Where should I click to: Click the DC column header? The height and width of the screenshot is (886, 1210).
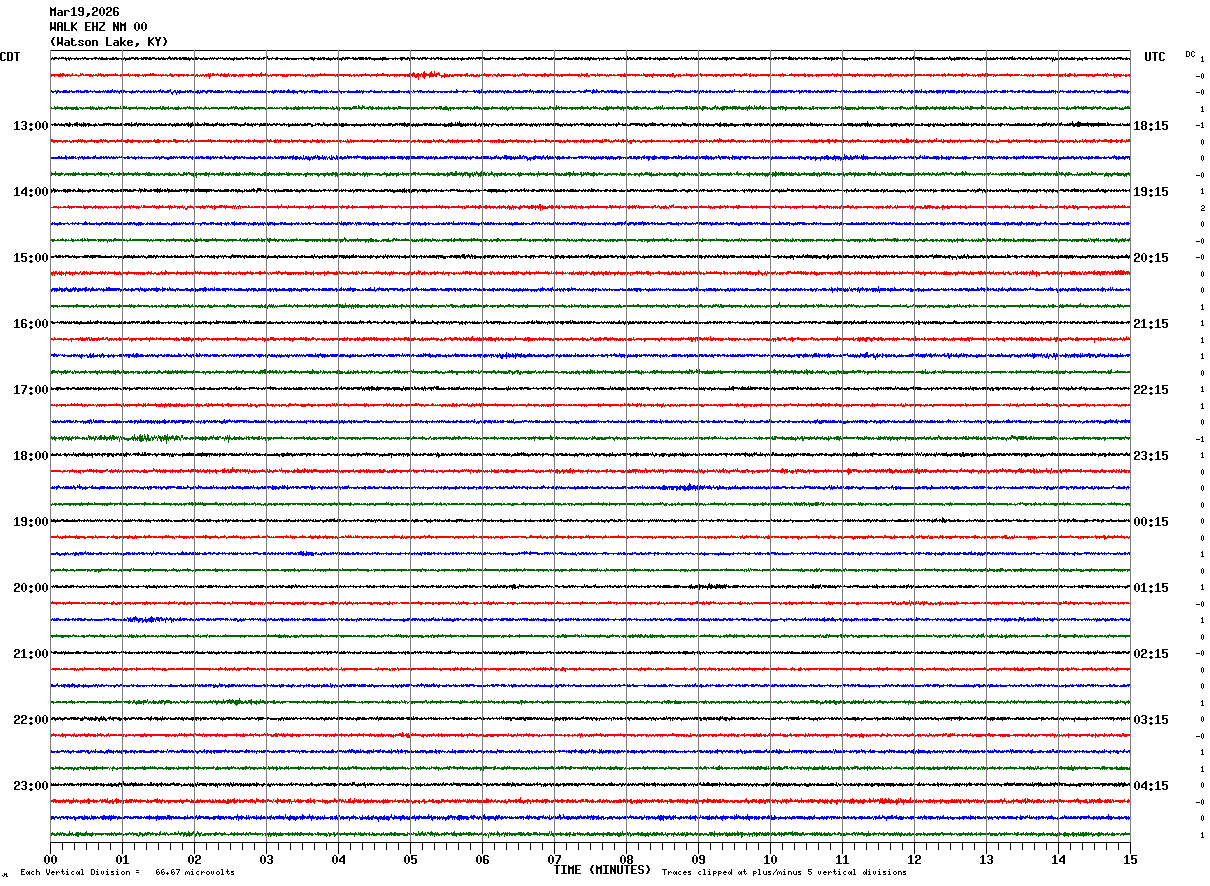[x=1190, y=53]
